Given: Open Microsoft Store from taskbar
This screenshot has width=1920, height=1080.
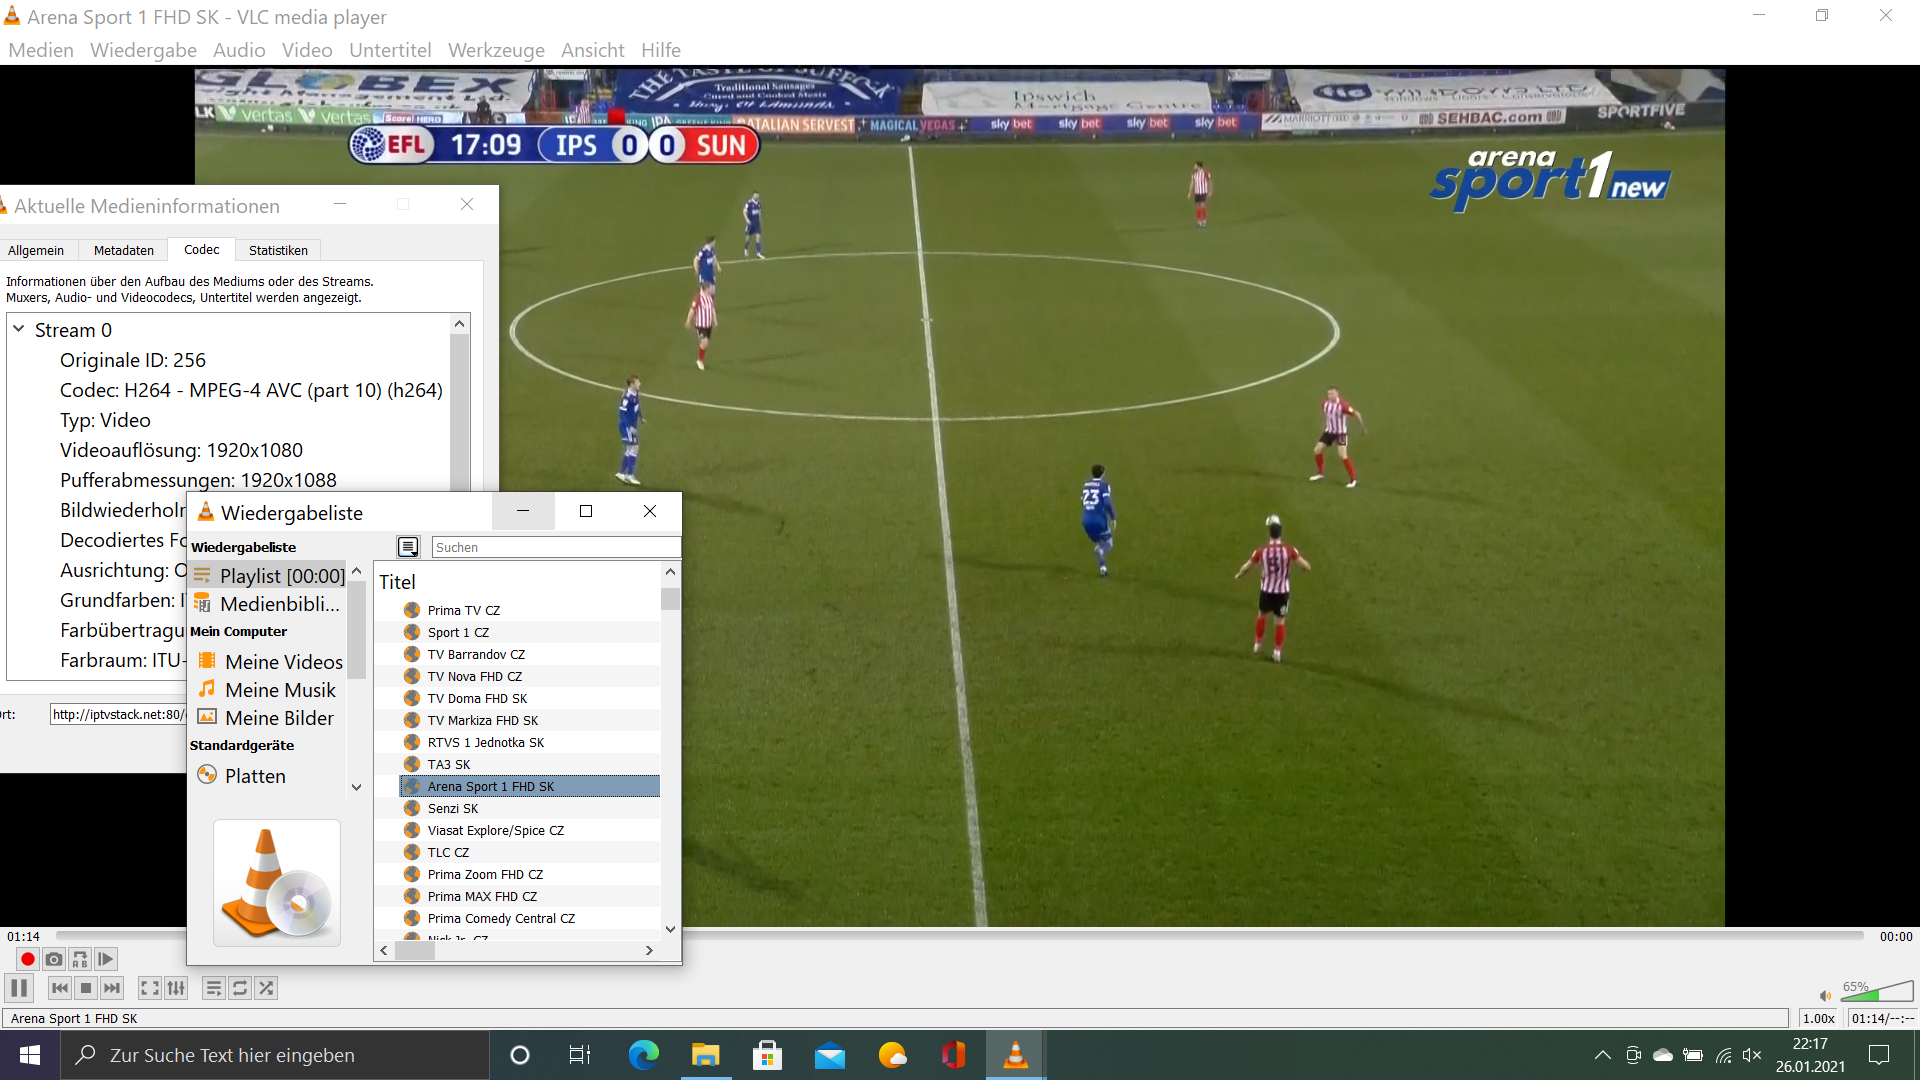Looking at the screenshot, I should point(767,1055).
